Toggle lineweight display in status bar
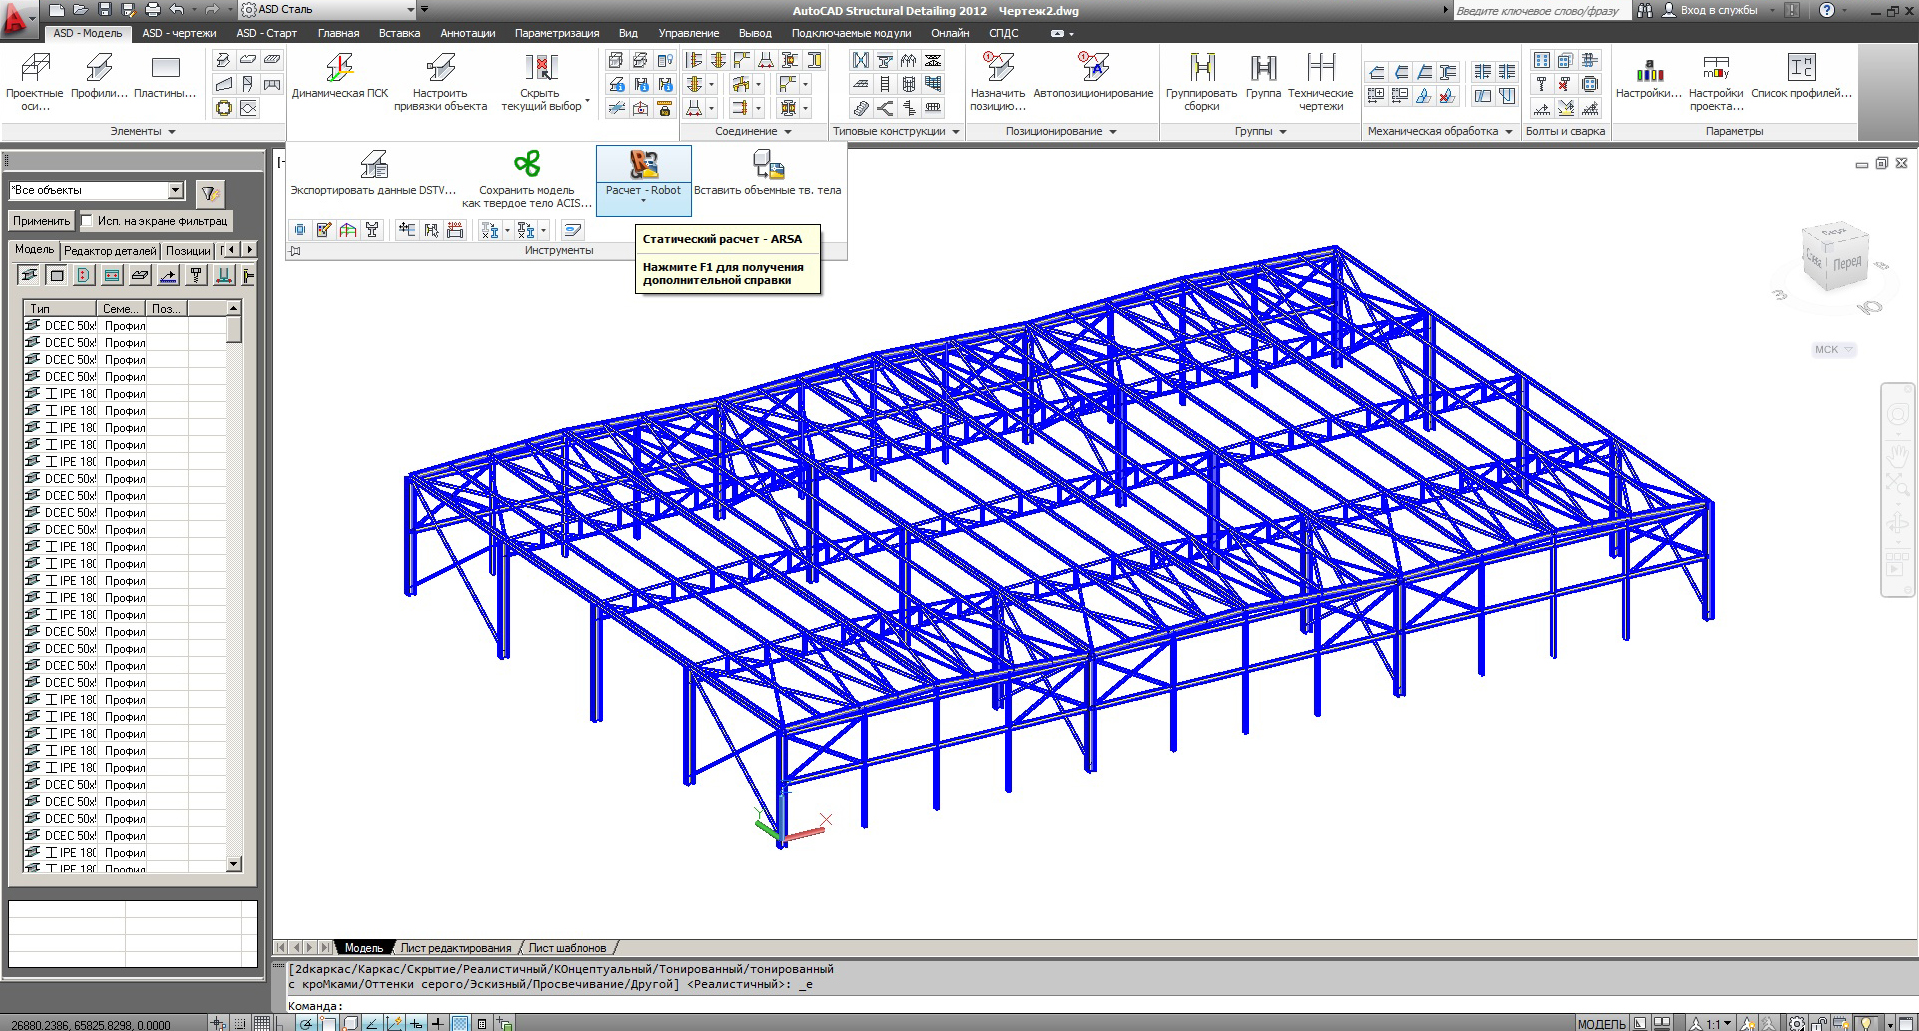The image size is (1919, 1031). coord(437,1023)
